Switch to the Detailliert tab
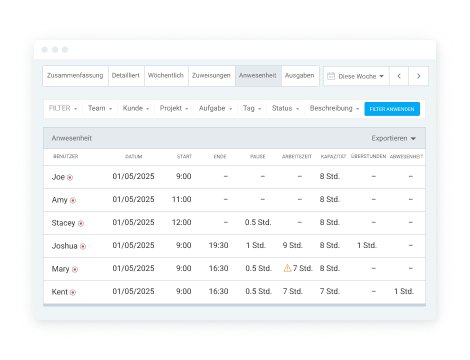The height and width of the screenshot is (360, 470). pos(126,76)
